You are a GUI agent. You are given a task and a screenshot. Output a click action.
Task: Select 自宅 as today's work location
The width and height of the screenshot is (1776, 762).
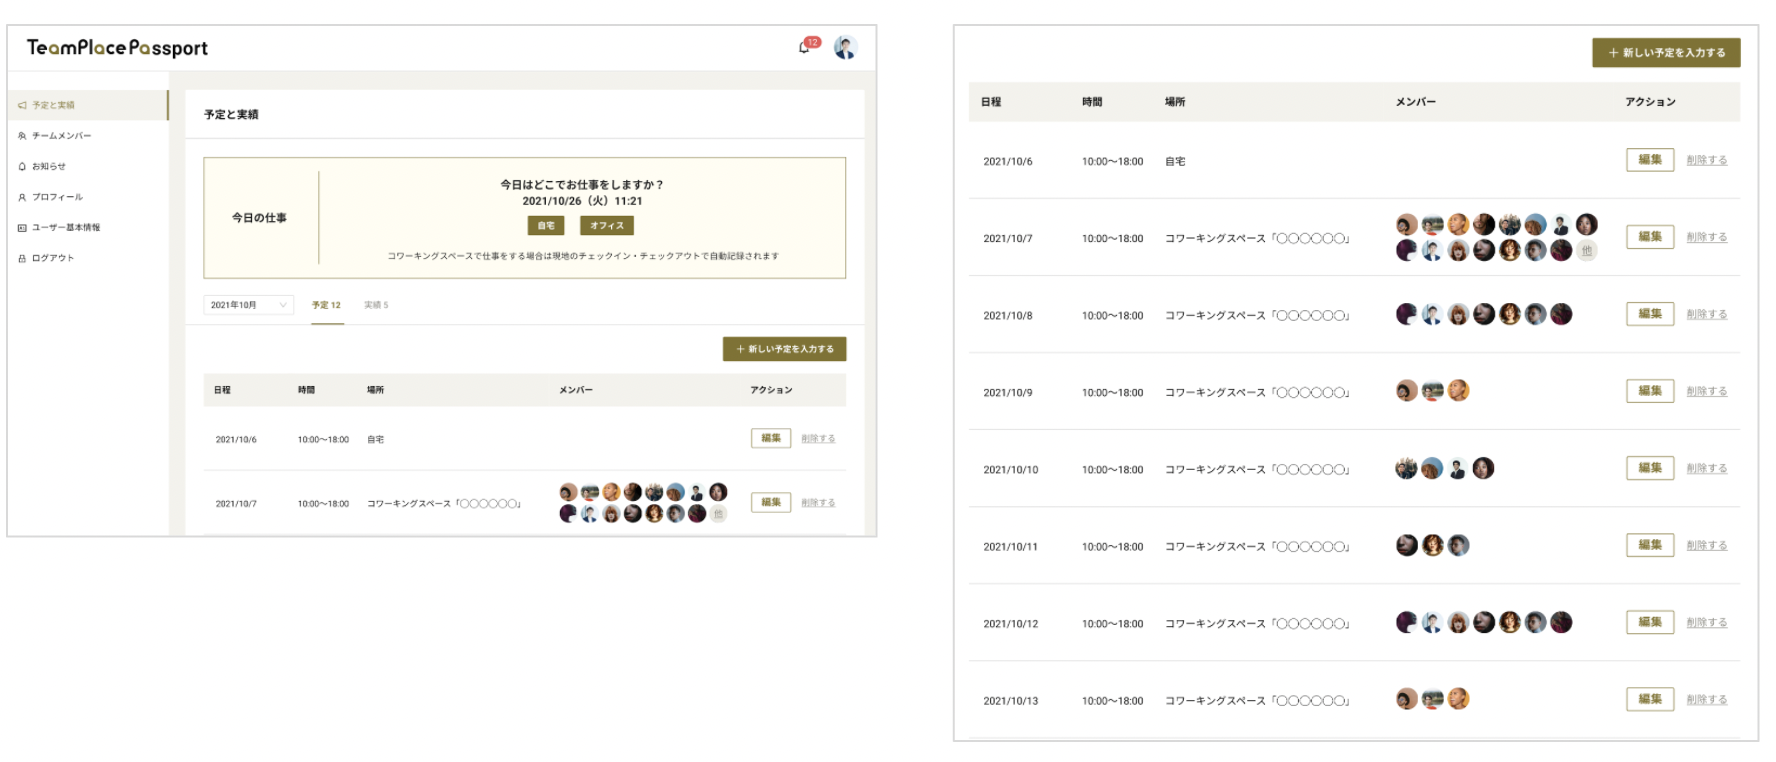pyautogui.click(x=545, y=226)
